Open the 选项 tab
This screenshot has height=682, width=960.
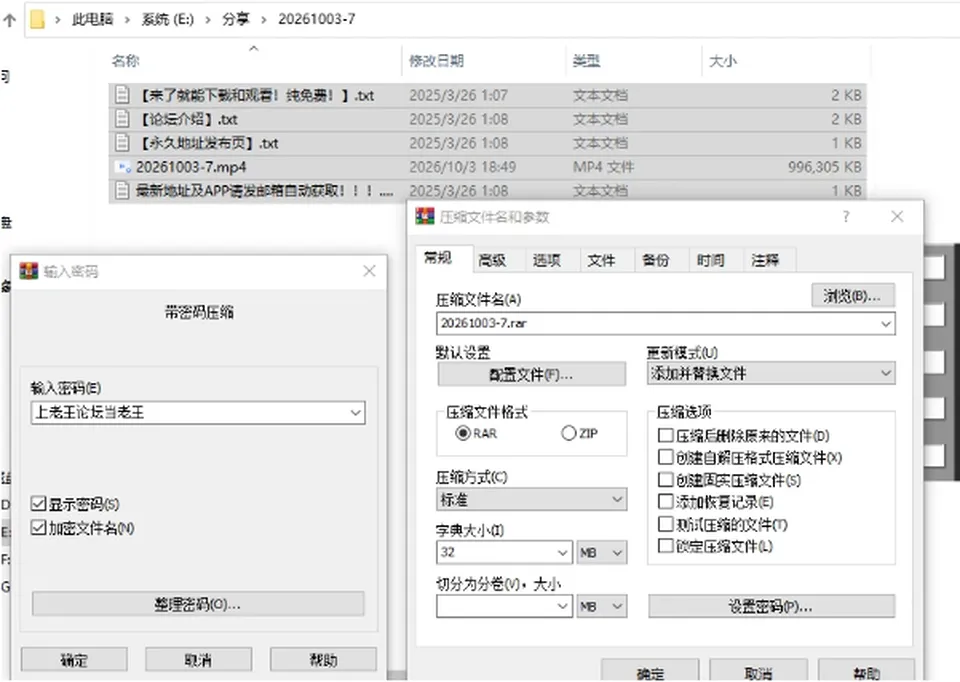(x=547, y=261)
